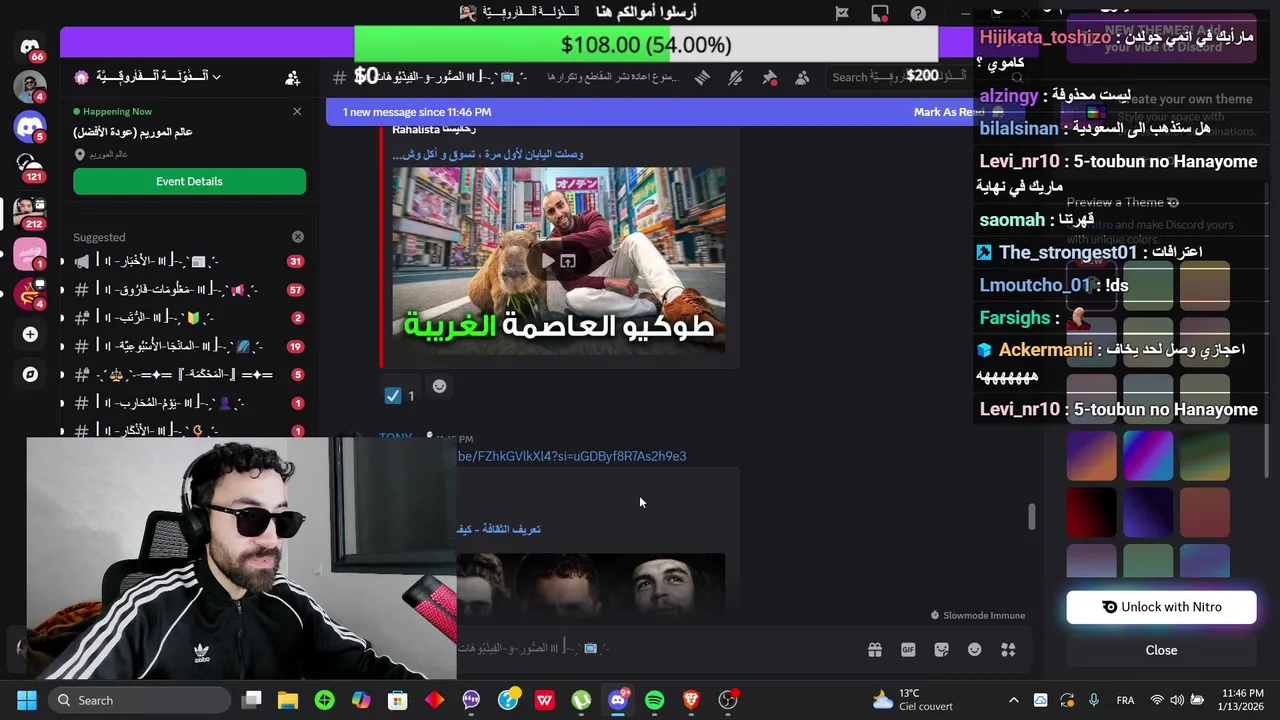This screenshot has width=1280, height=720.
Task: Open Brave browser from the taskbar
Action: tap(691, 700)
